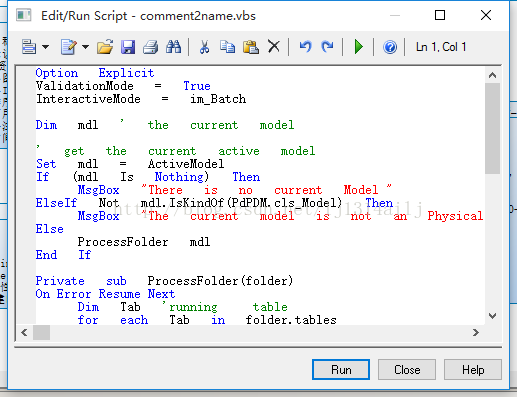Click the horizontal scrollbar thumb
Viewport: 517px width, 397px height.
[41, 332]
